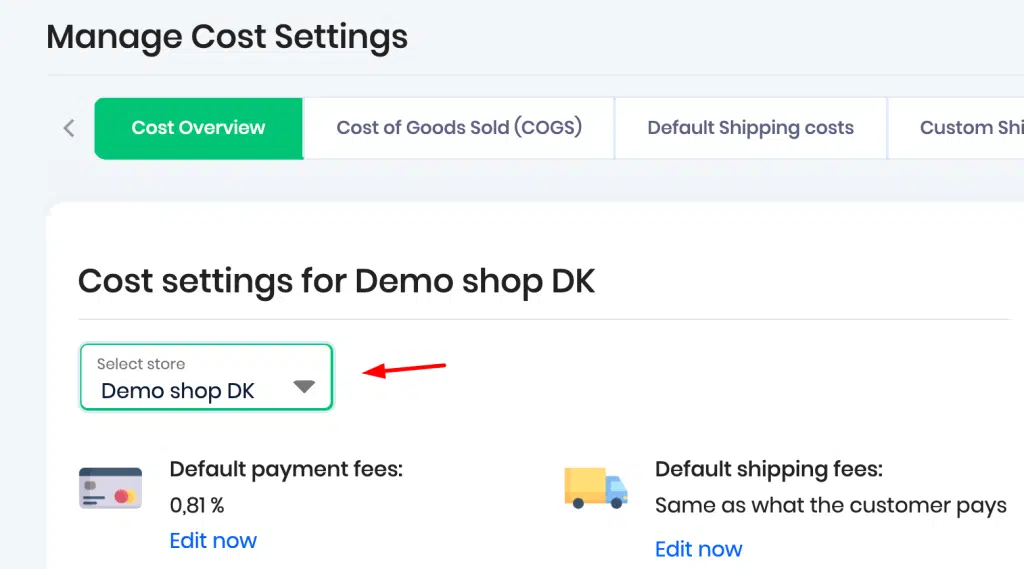The height and width of the screenshot is (569, 1024).
Task: Click the Select store field label
Action: (x=141, y=364)
